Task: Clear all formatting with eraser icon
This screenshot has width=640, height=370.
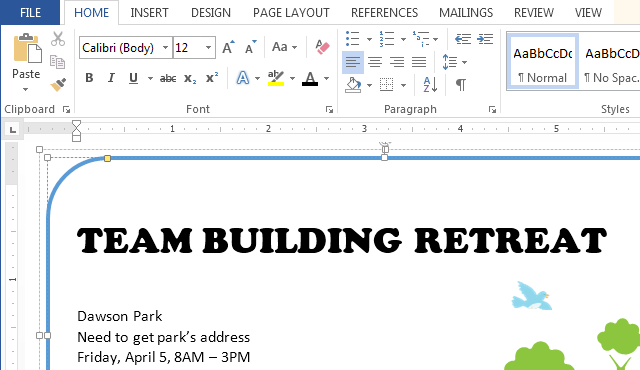Action: tap(322, 47)
